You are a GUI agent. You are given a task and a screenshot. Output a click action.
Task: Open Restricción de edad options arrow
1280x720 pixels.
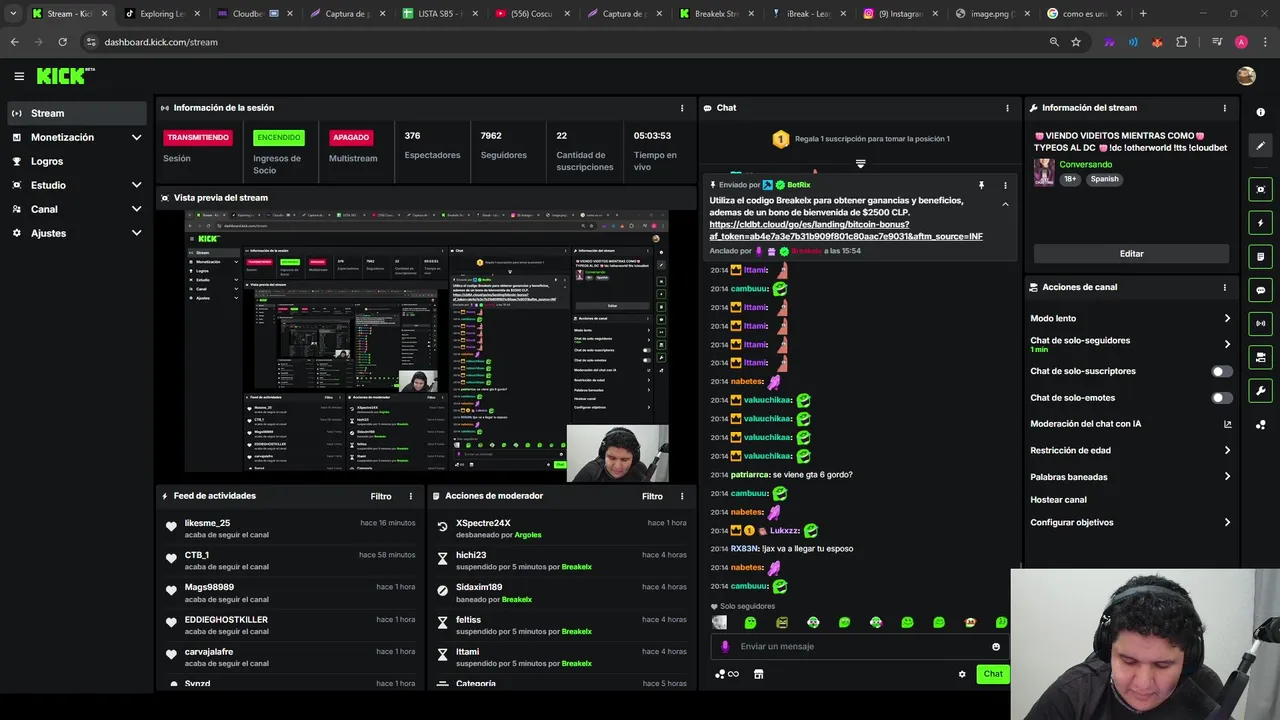1227,450
